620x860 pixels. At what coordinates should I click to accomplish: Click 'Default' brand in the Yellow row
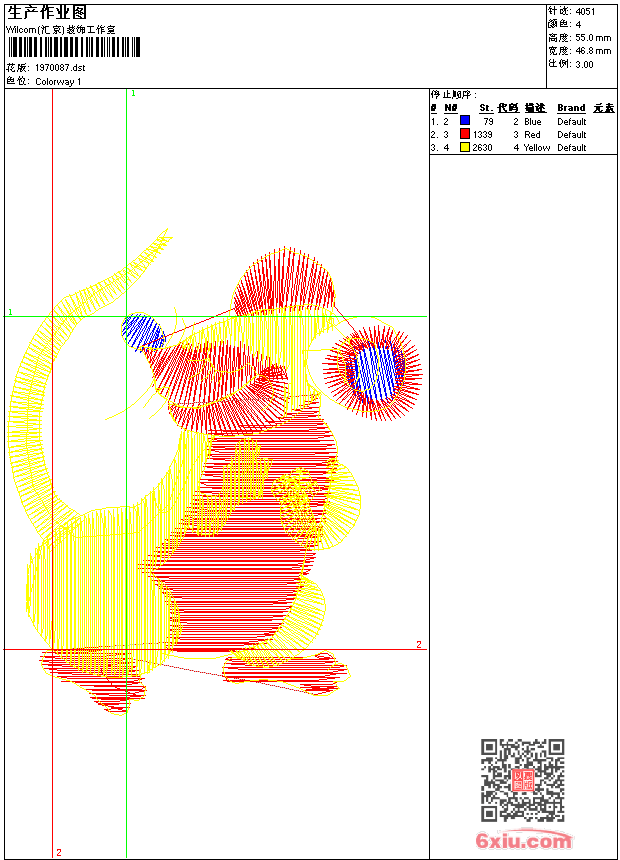point(572,148)
